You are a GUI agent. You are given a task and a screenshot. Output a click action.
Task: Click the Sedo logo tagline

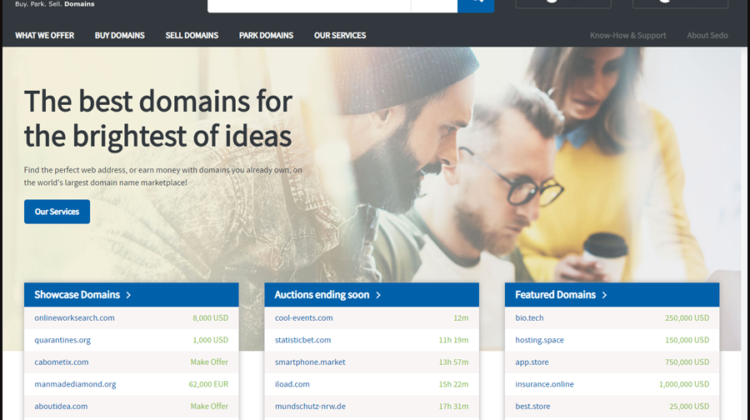tap(55, 5)
